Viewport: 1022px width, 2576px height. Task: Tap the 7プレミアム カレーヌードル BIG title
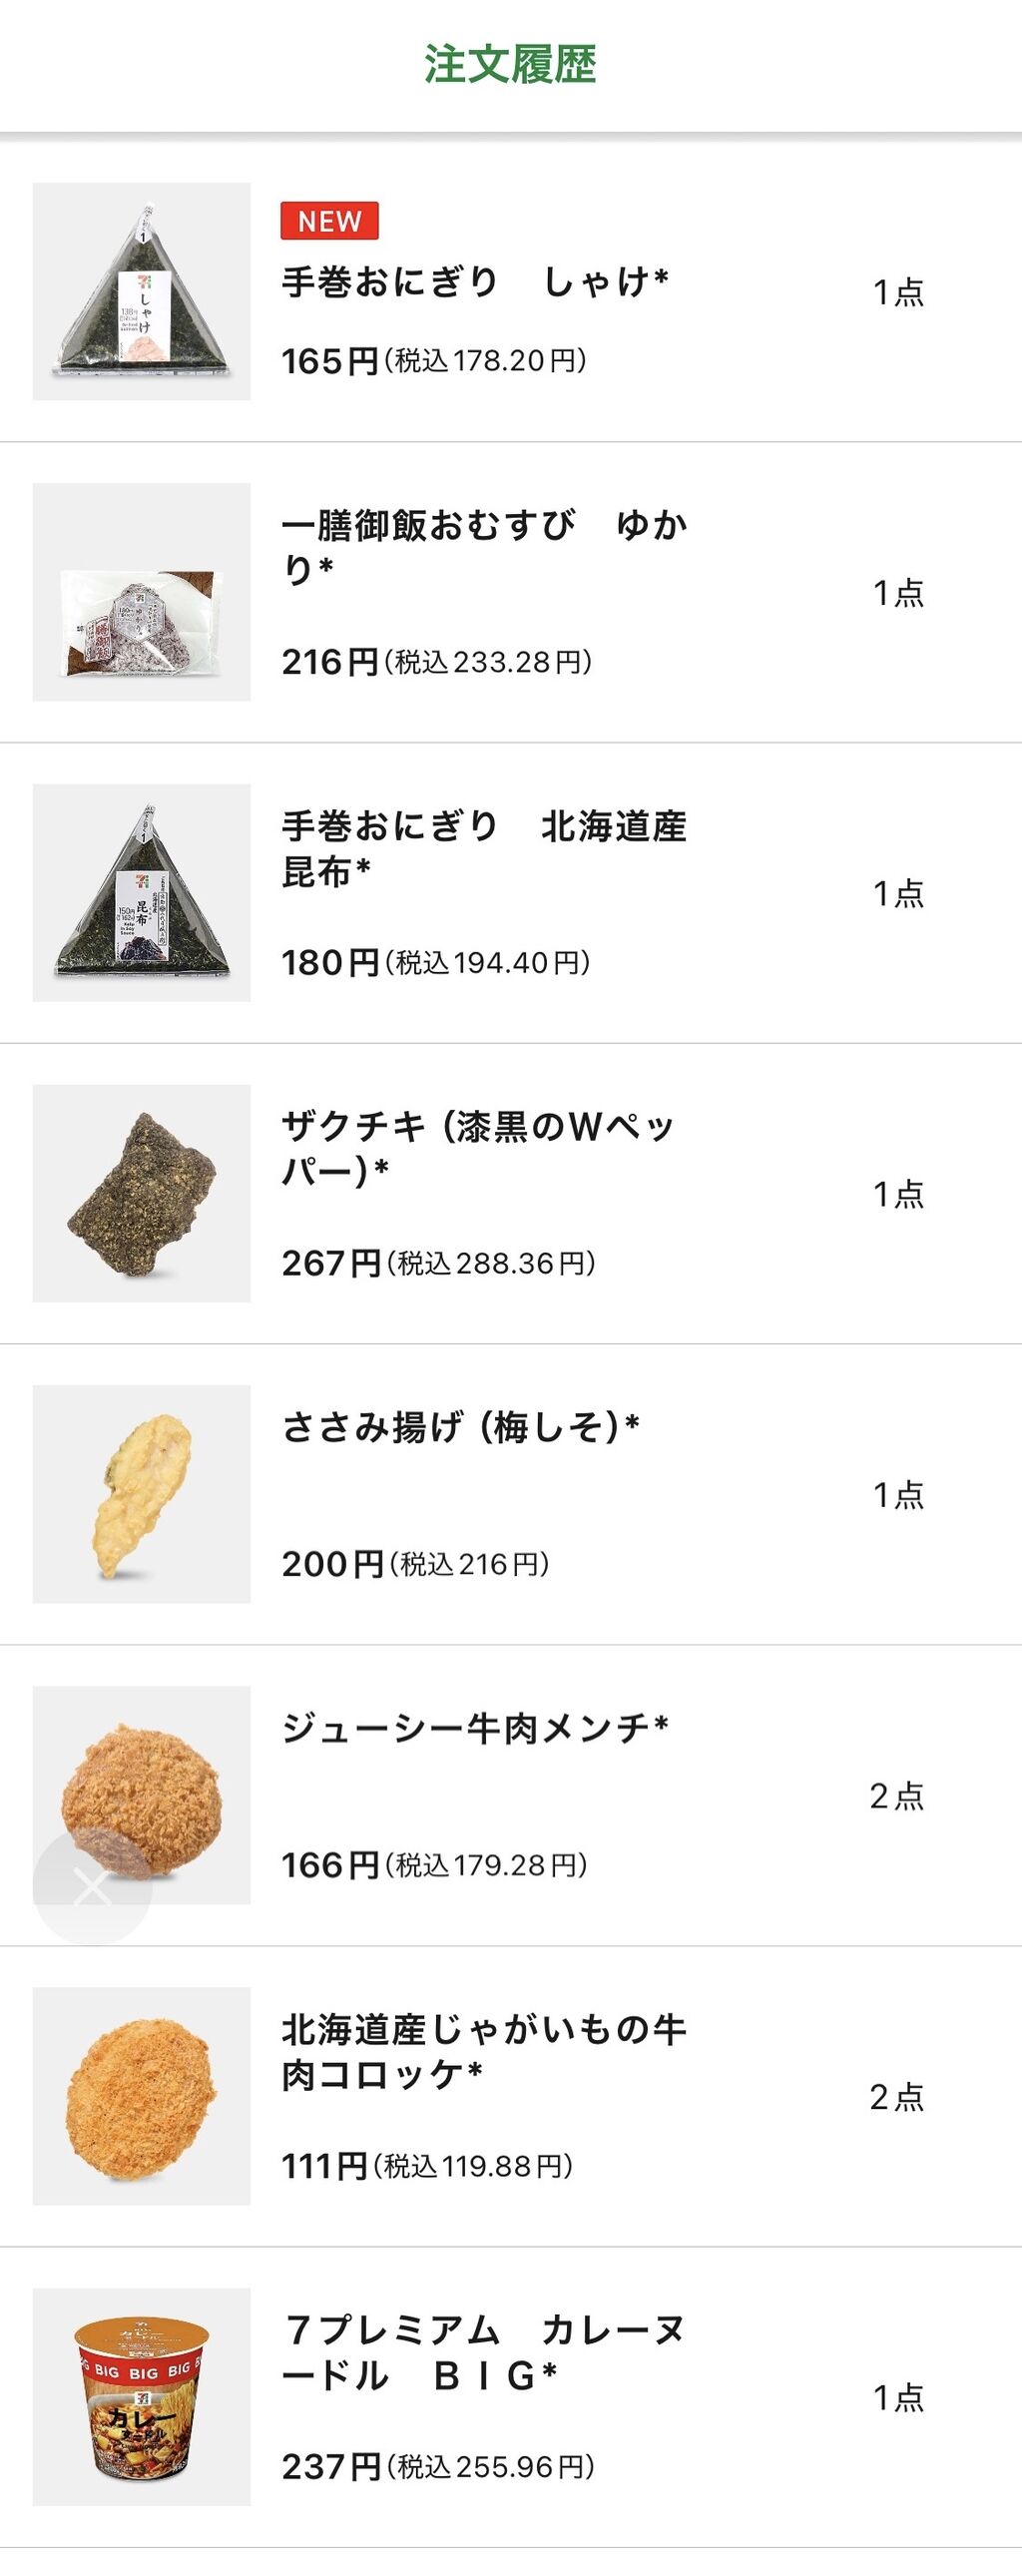tap(484, 2352)
